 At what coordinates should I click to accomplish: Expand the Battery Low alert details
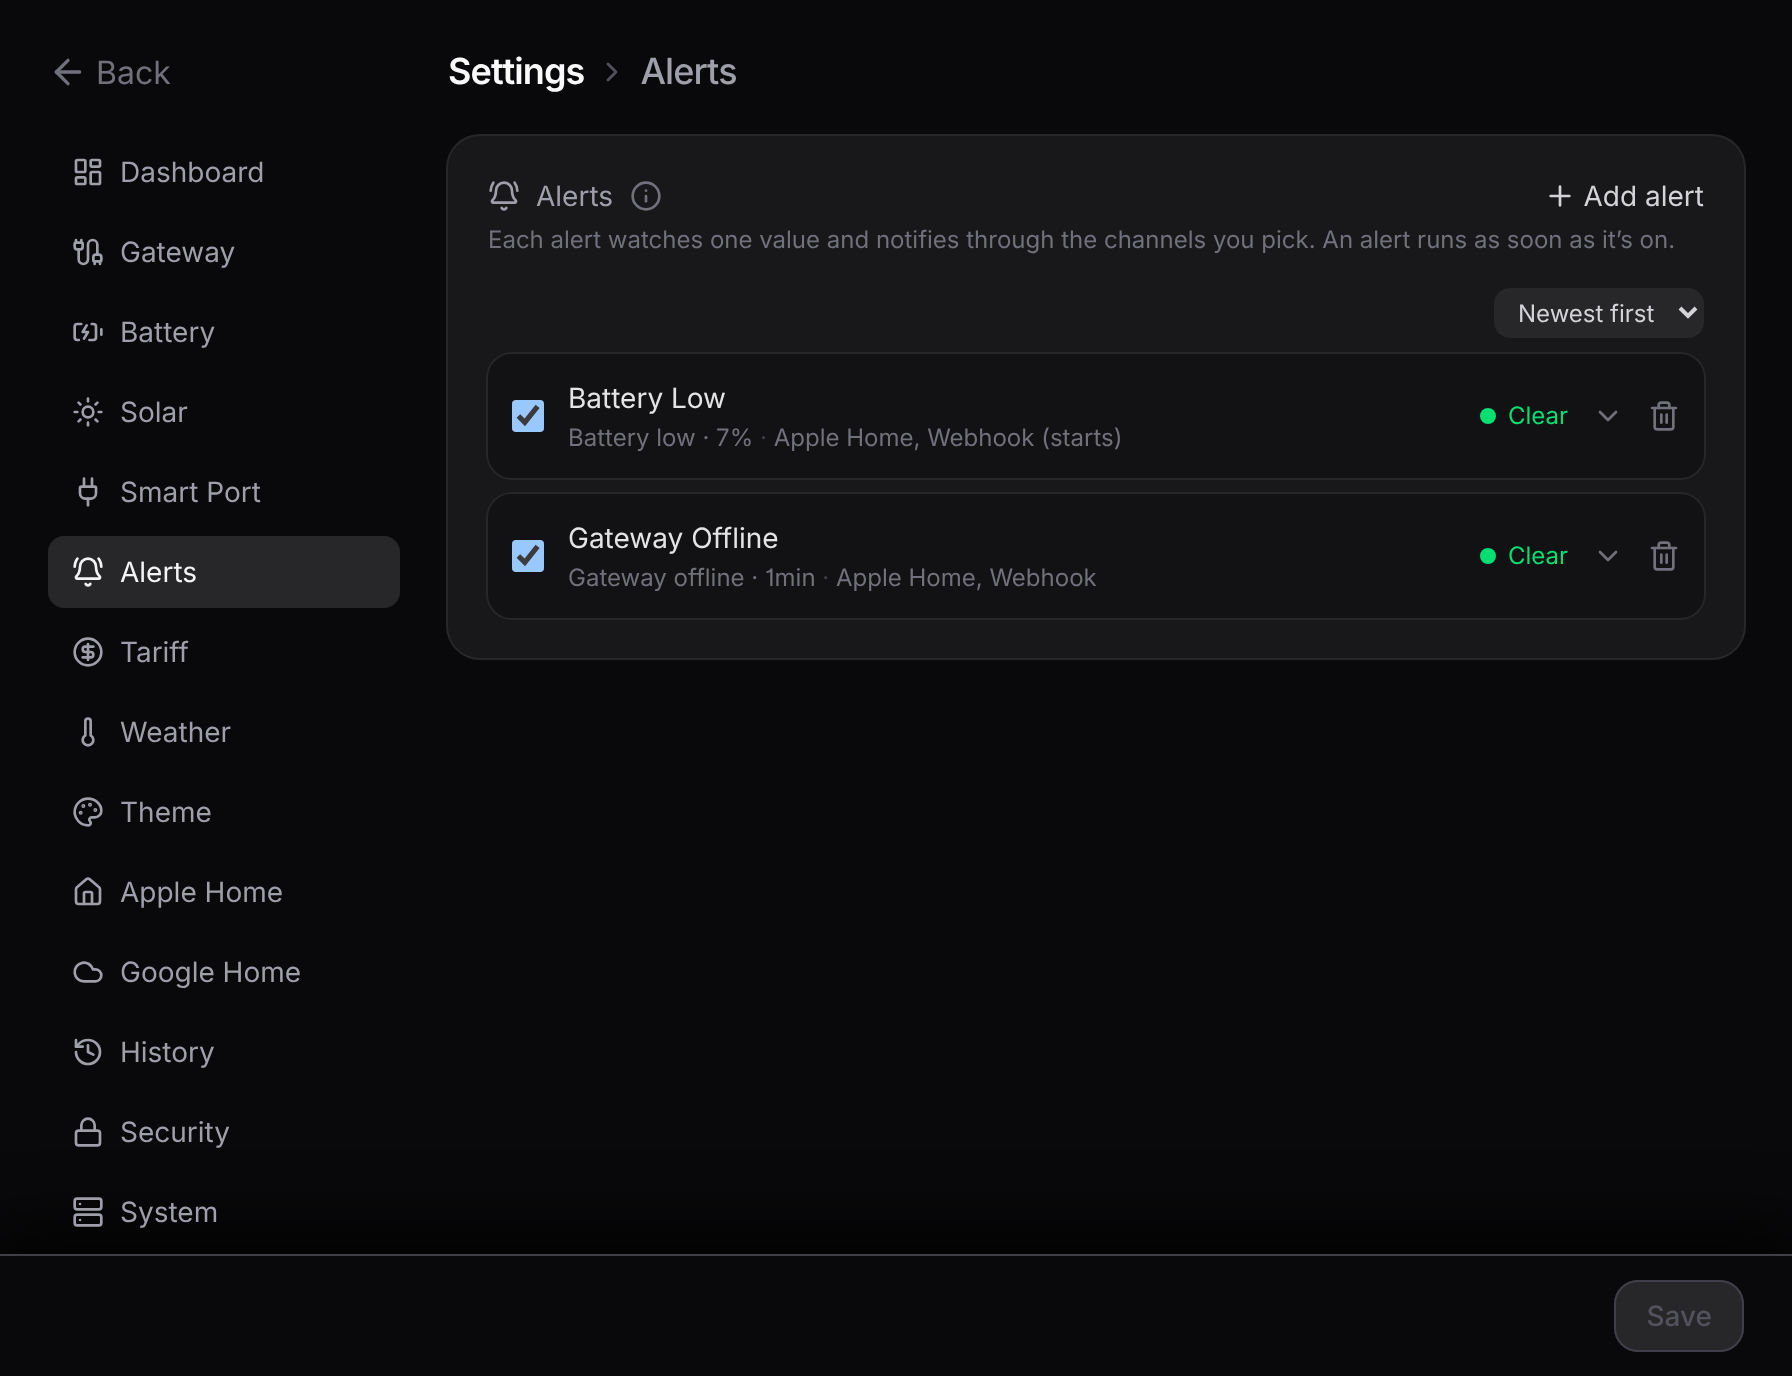pyautogui.click(x=1608, y=416)
